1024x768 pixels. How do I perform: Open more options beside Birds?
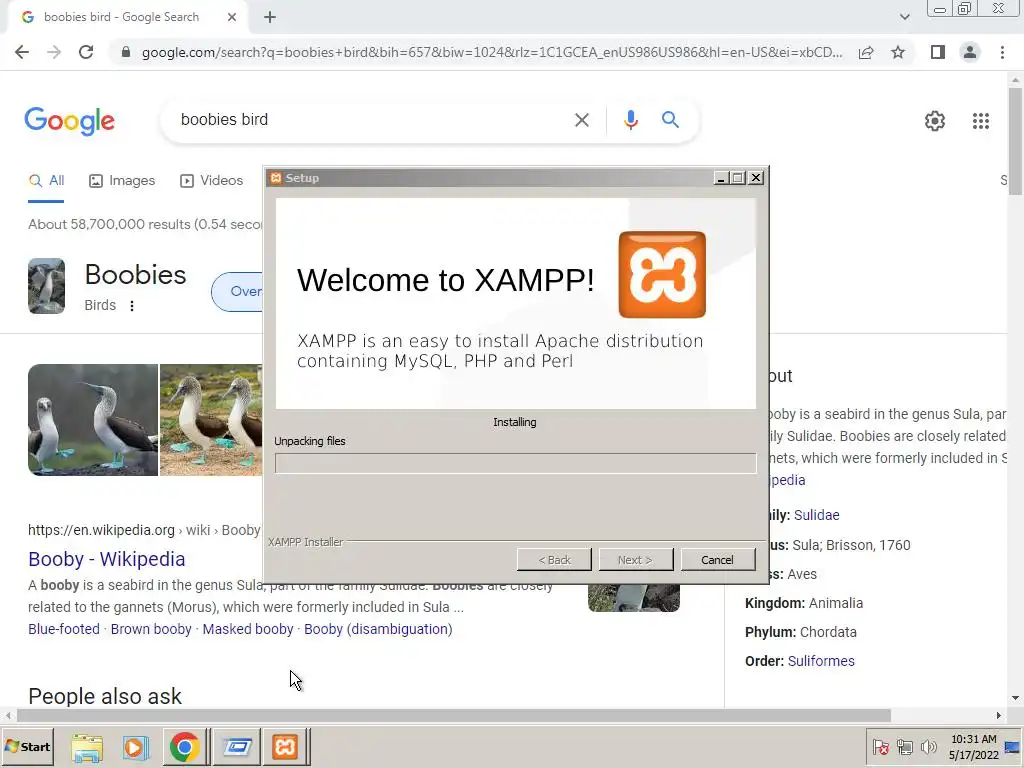click(132, 306)
